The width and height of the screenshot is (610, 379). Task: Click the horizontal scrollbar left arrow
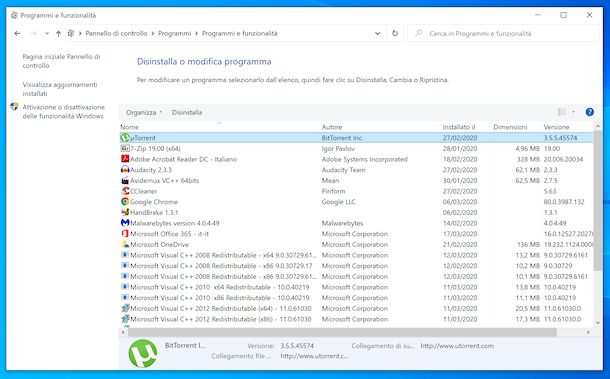123,332
